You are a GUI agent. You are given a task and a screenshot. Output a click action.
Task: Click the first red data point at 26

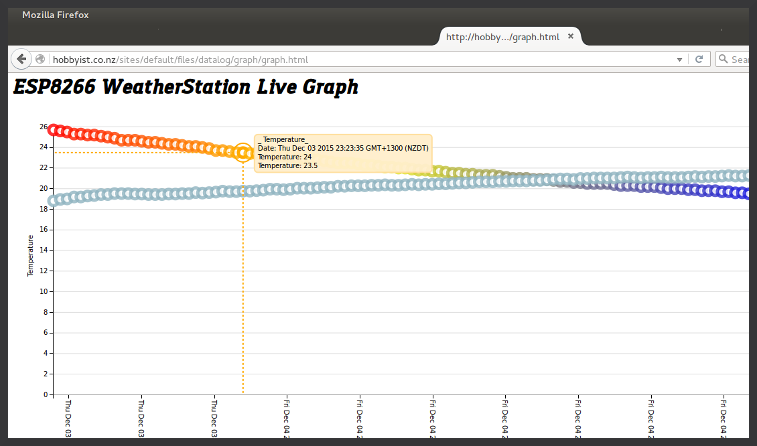[55, 130]
